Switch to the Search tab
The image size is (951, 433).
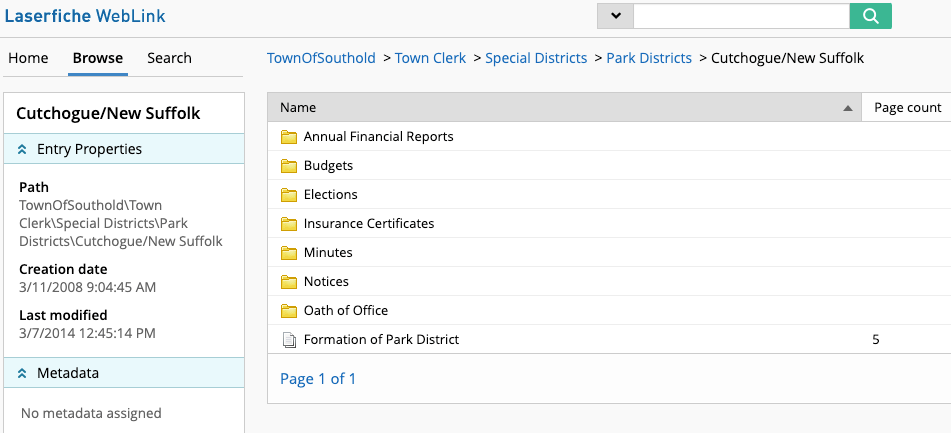169,58
